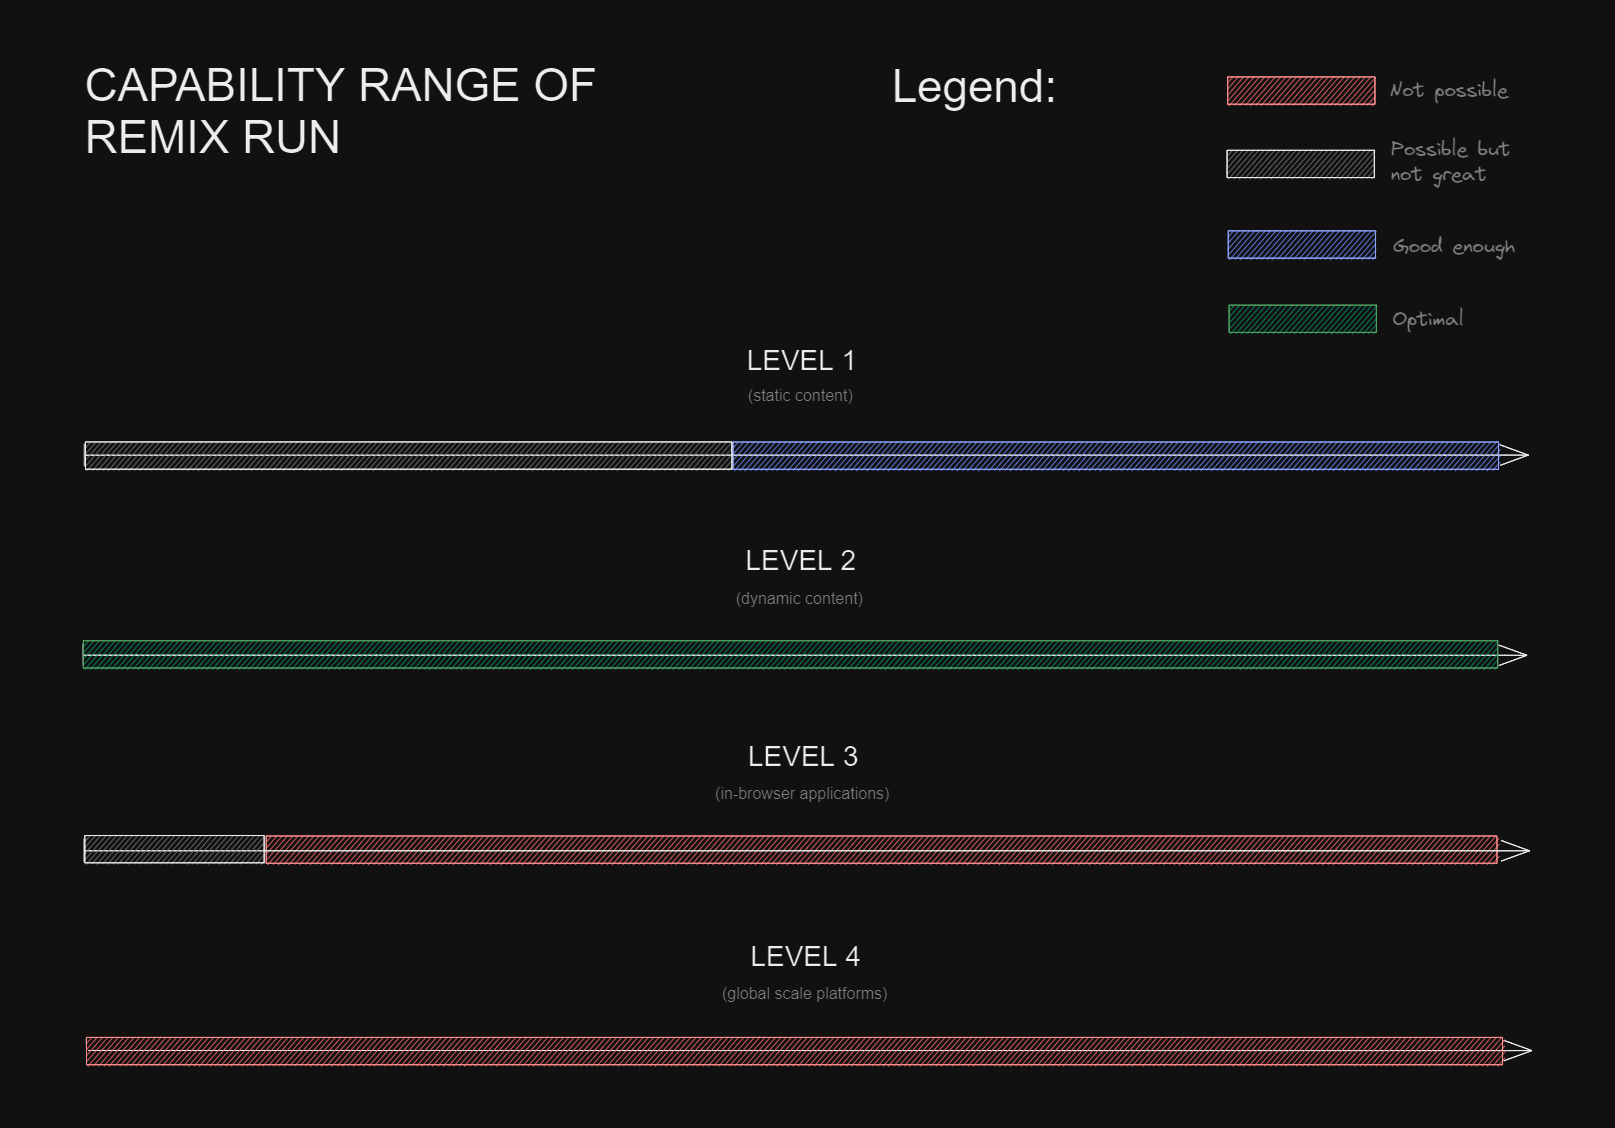This screenshot has width=1615, height=1128.
Task: Click the green Level 2 bar
Action: pos(790,655)
